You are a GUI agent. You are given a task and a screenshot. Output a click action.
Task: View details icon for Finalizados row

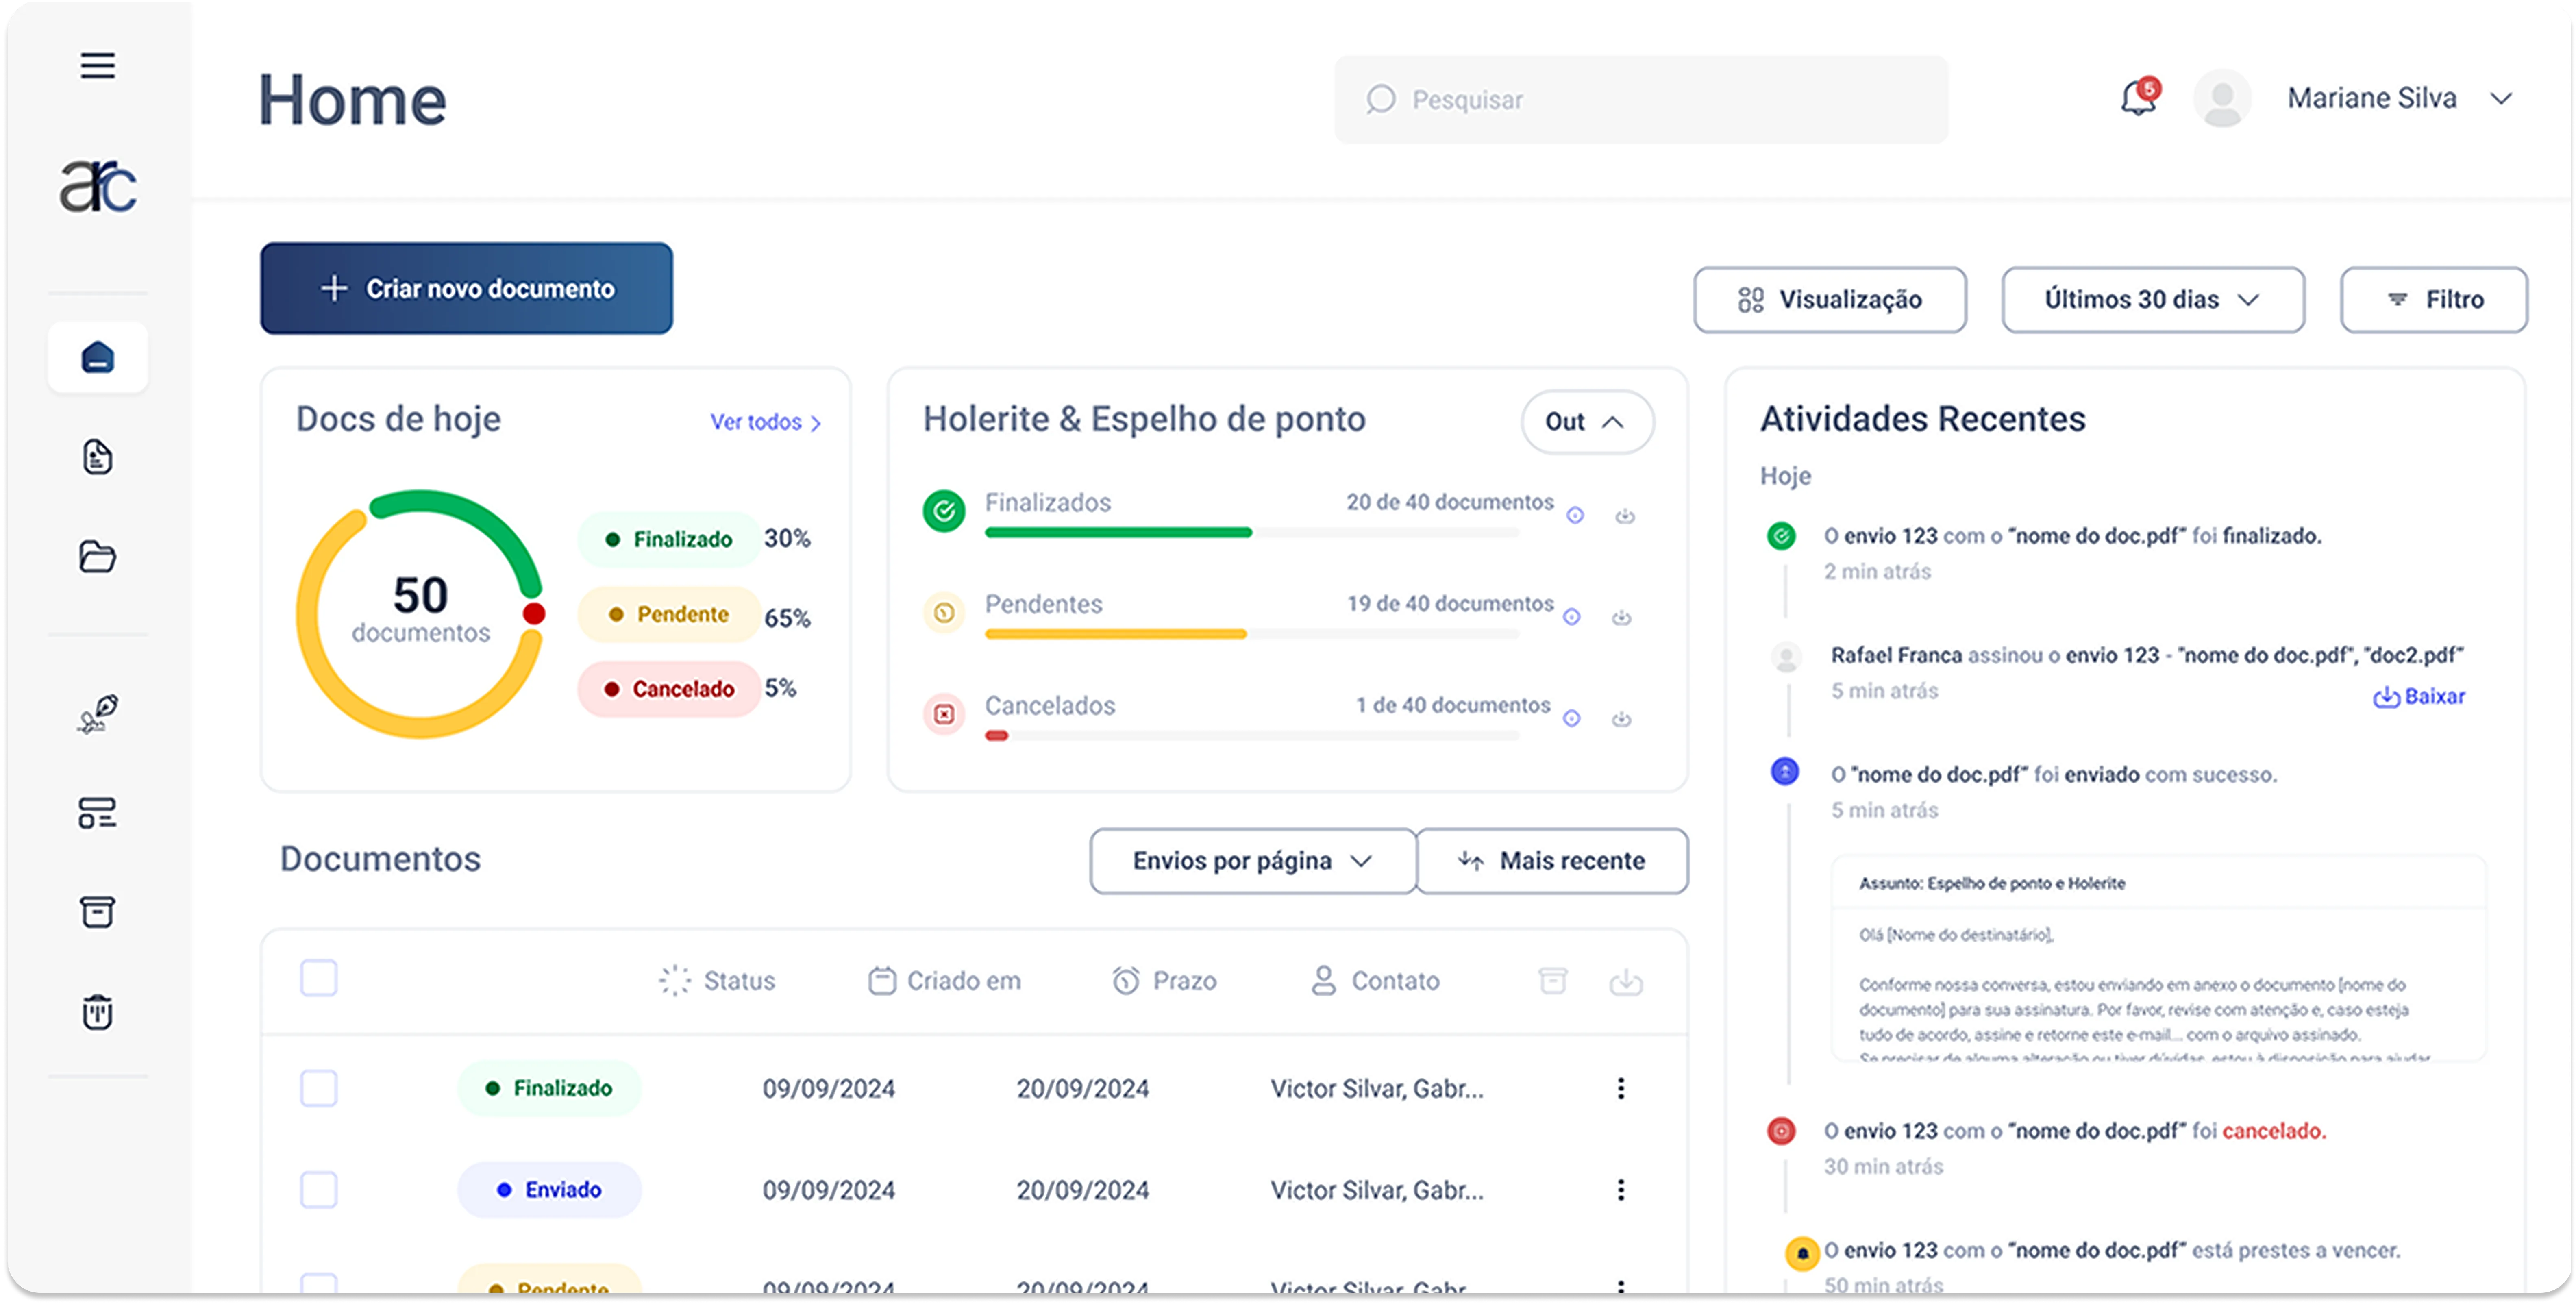coord(1575,516)
